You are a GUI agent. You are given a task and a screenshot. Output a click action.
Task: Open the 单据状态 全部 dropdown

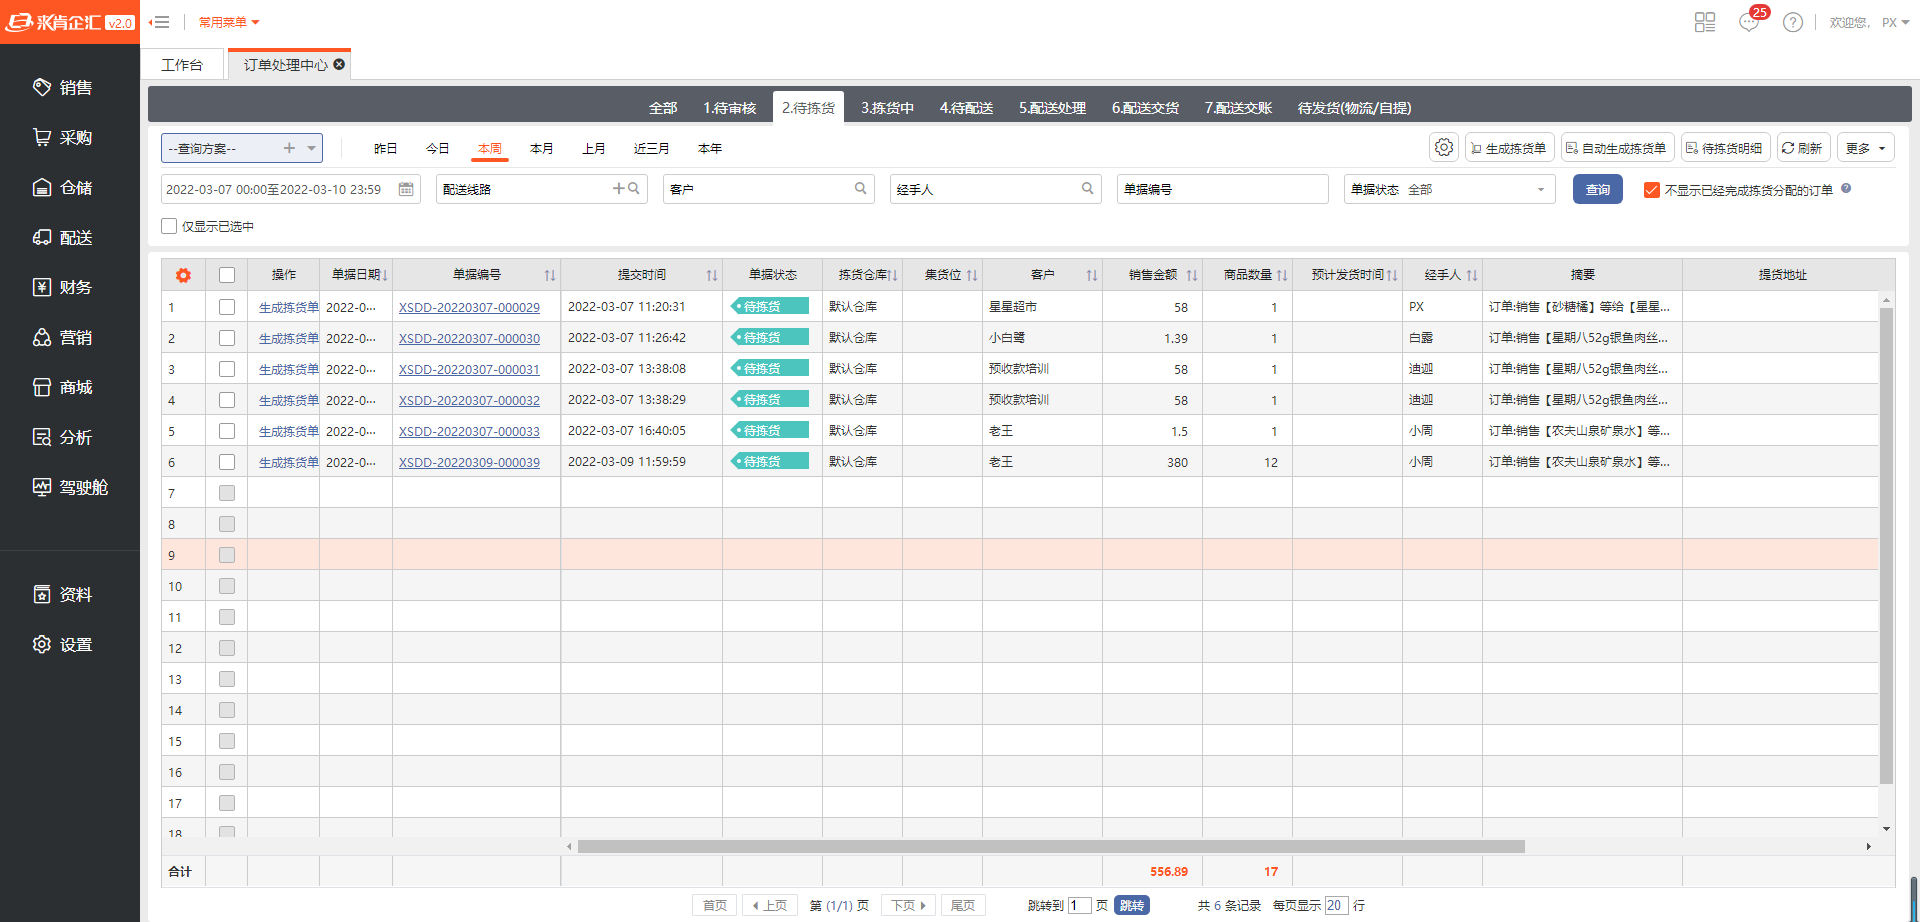point(1449,189)
